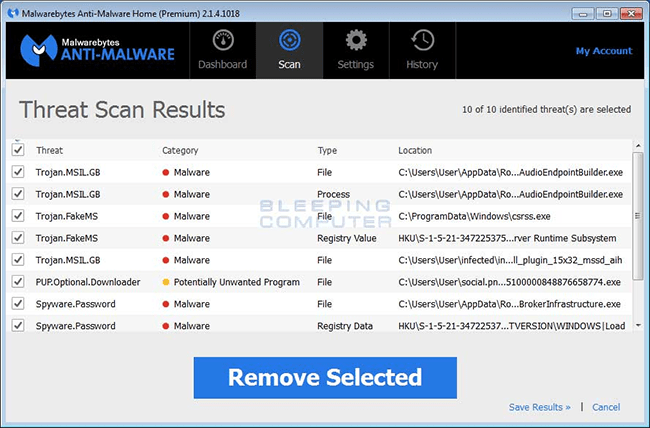Click the red Malware dot for csrss.exe row
This screenshot has width=650, height=428.
click(x=166, y=216)
